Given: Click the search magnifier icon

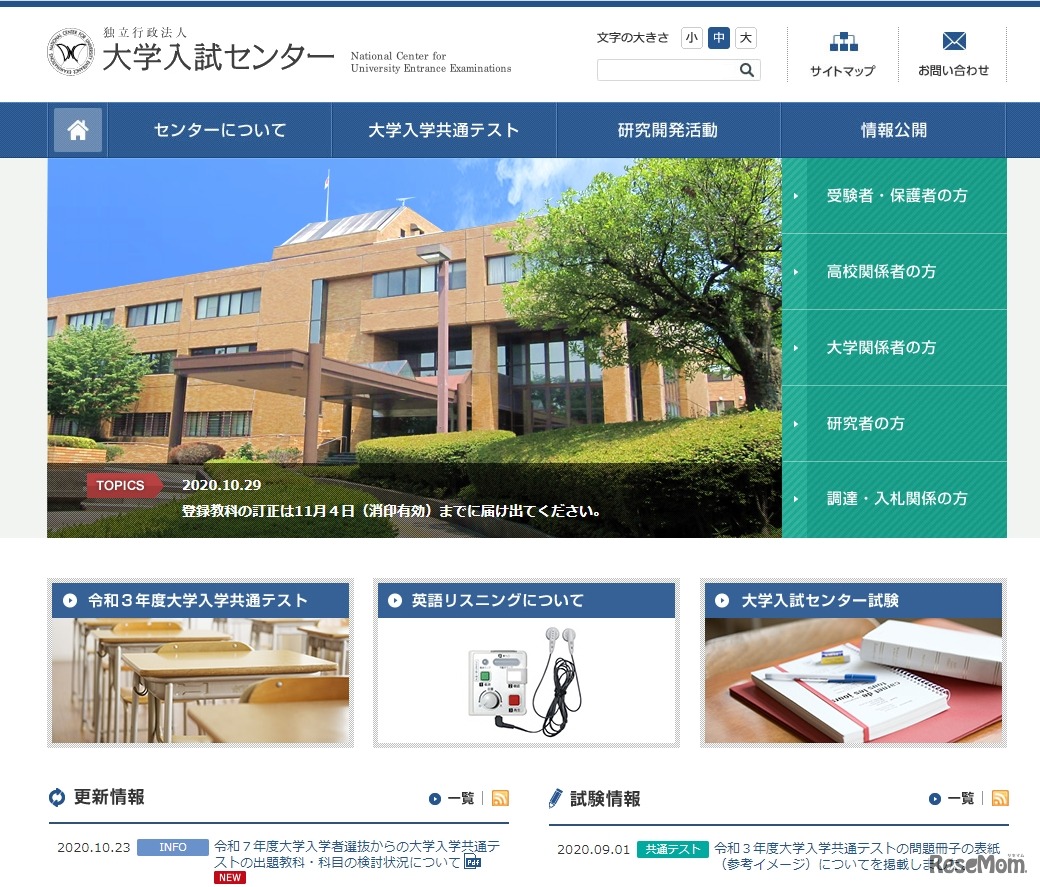Looking at the screenshot, I should [x=746, y=70].
